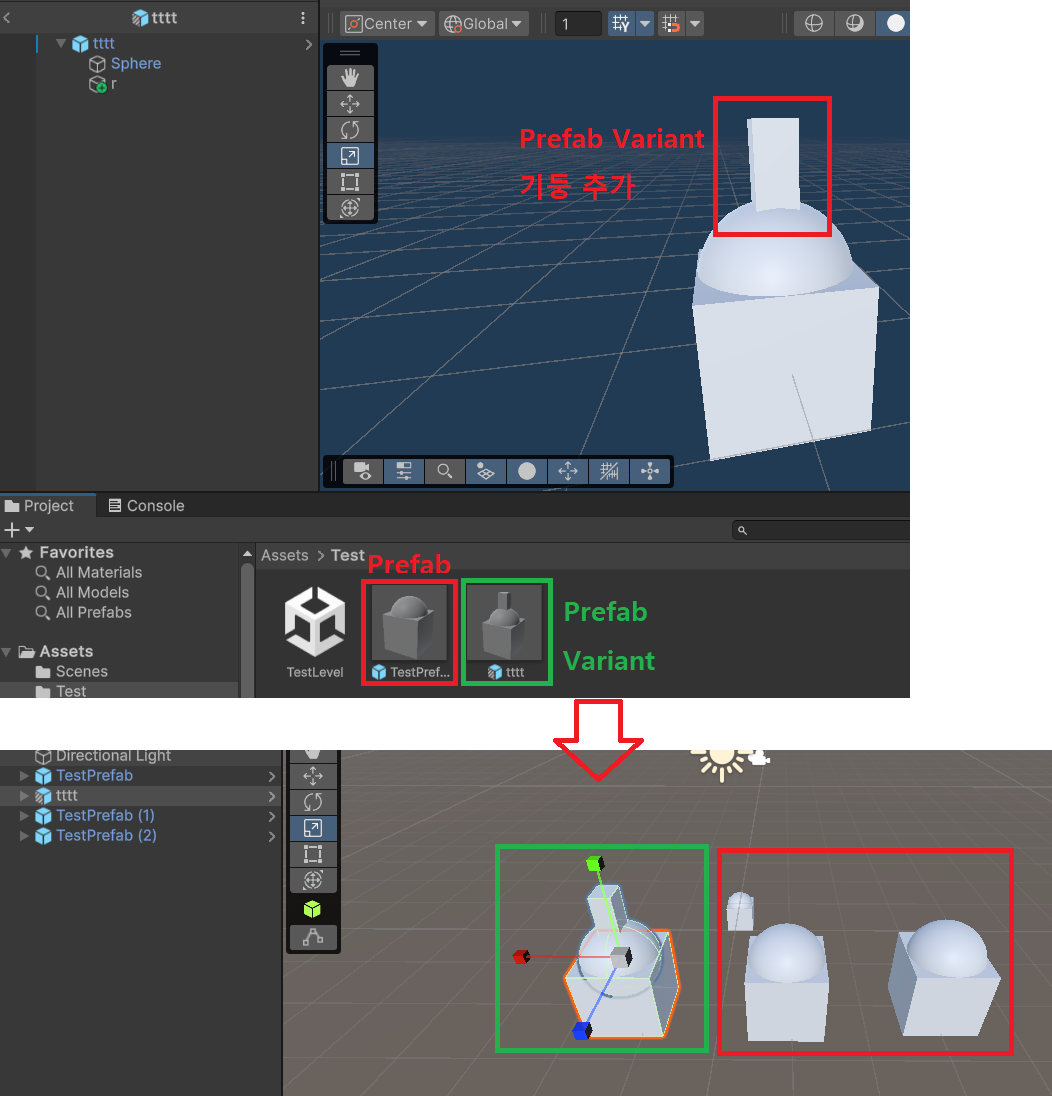Open the Center pivot dropdown

point(388,24)
